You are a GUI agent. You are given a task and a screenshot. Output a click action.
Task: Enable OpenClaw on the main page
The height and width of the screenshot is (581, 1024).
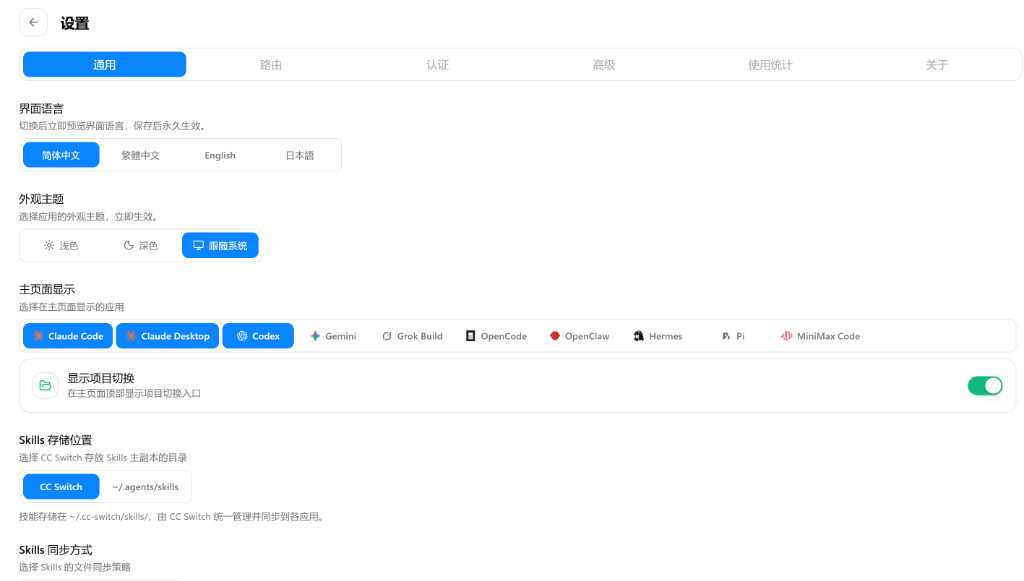point(579,336)
